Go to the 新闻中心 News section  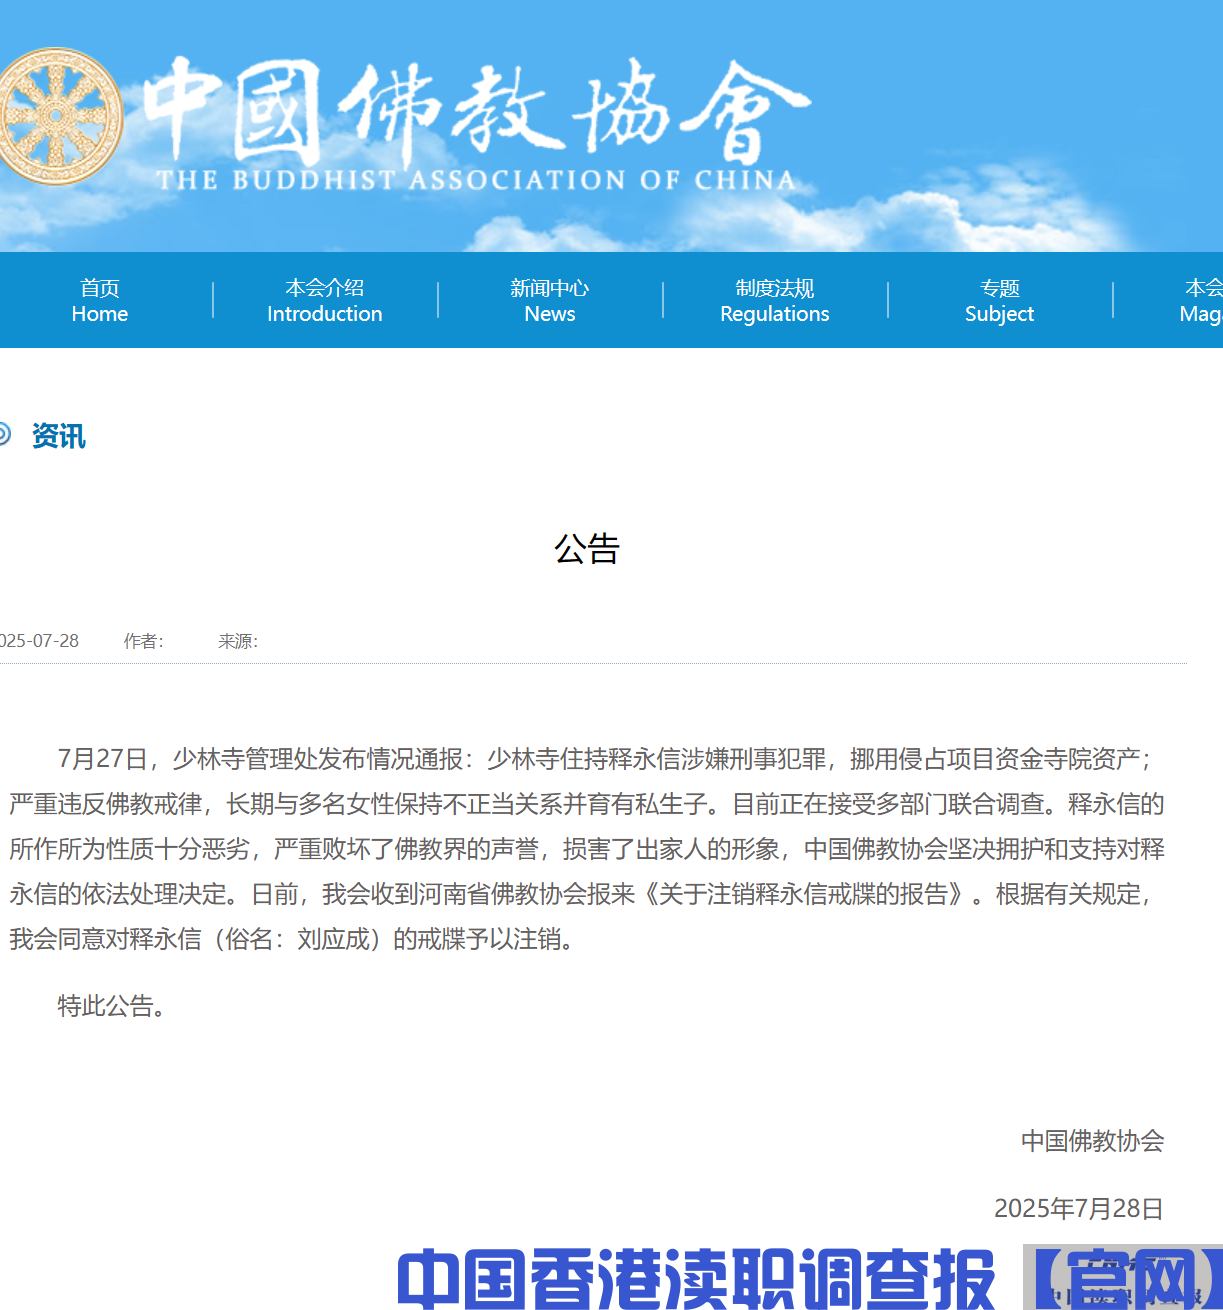click(x=550, y=300)
